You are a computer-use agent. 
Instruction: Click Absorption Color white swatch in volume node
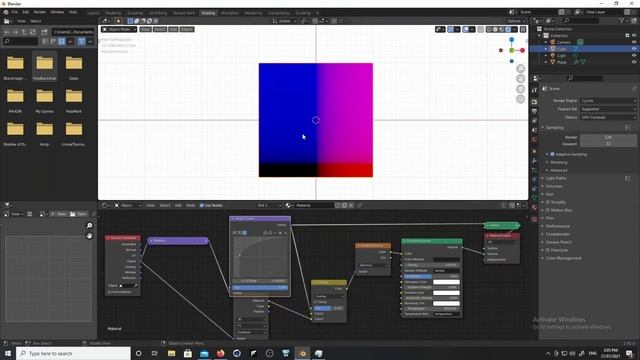click(446, 282)
